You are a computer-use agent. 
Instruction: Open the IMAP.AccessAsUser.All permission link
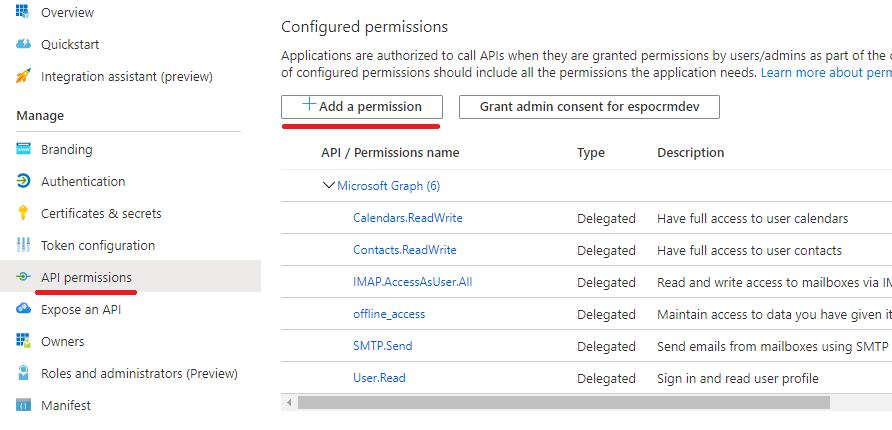[x=412, y=282]
